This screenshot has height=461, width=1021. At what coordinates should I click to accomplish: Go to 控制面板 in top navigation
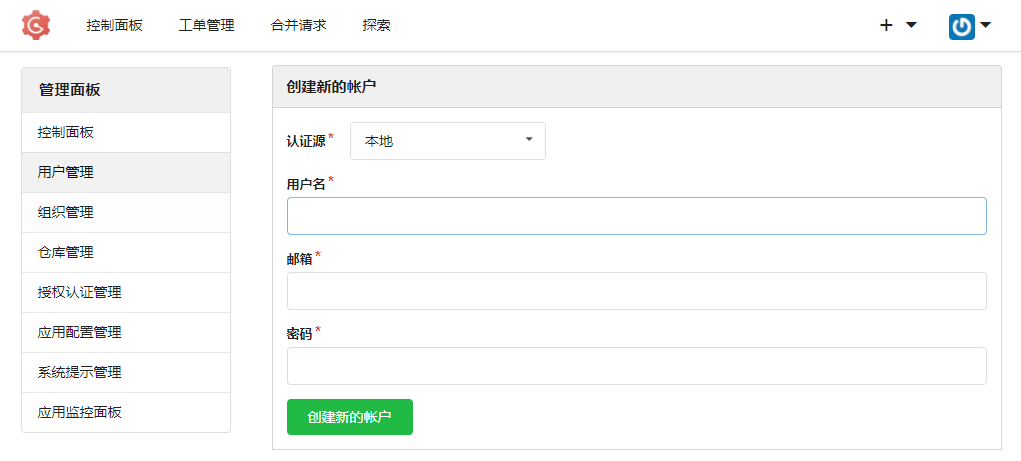click(x=114, y=25)
